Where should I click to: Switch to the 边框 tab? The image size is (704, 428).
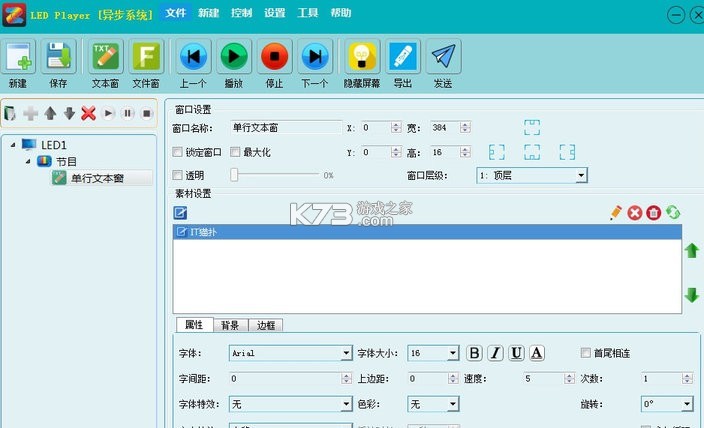point(266,325)
